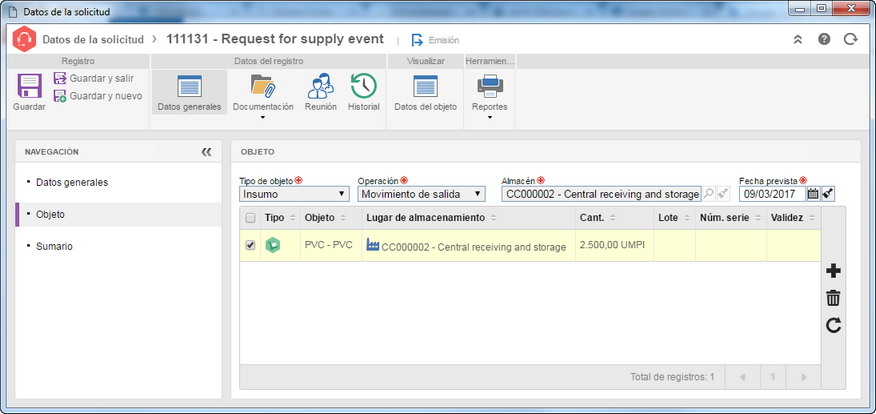The width and height of the screenshot is (876, 414).
Task: Go to the previous page arrow
Action: (742, 377)
